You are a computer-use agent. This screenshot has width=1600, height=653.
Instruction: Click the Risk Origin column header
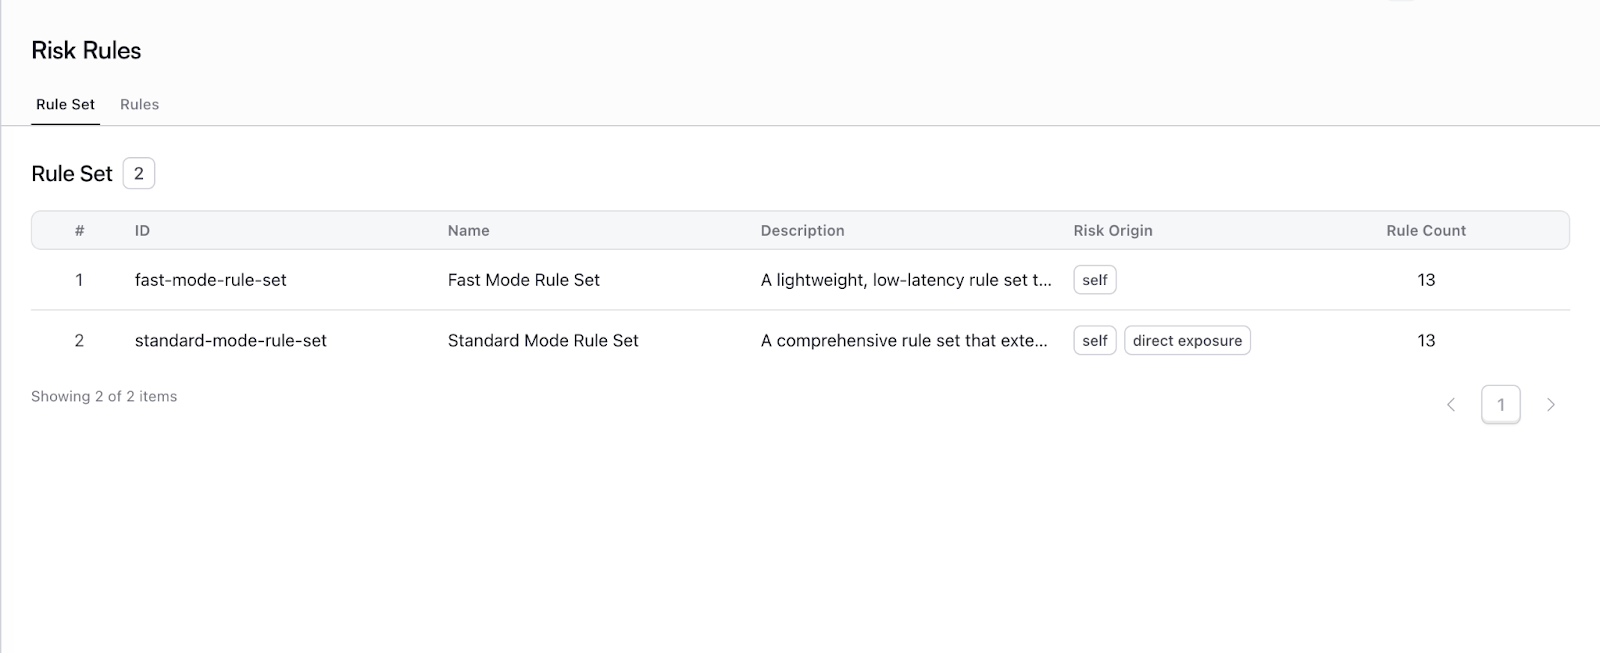1112,230
